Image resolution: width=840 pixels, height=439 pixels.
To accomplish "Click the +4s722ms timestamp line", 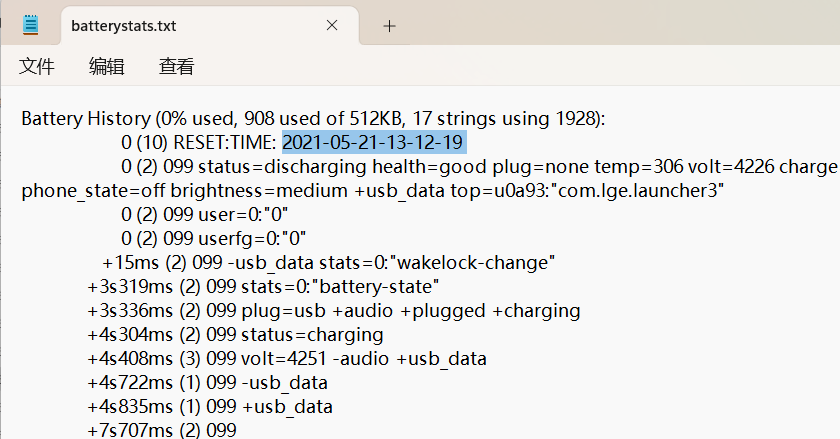I will point(125,382).
